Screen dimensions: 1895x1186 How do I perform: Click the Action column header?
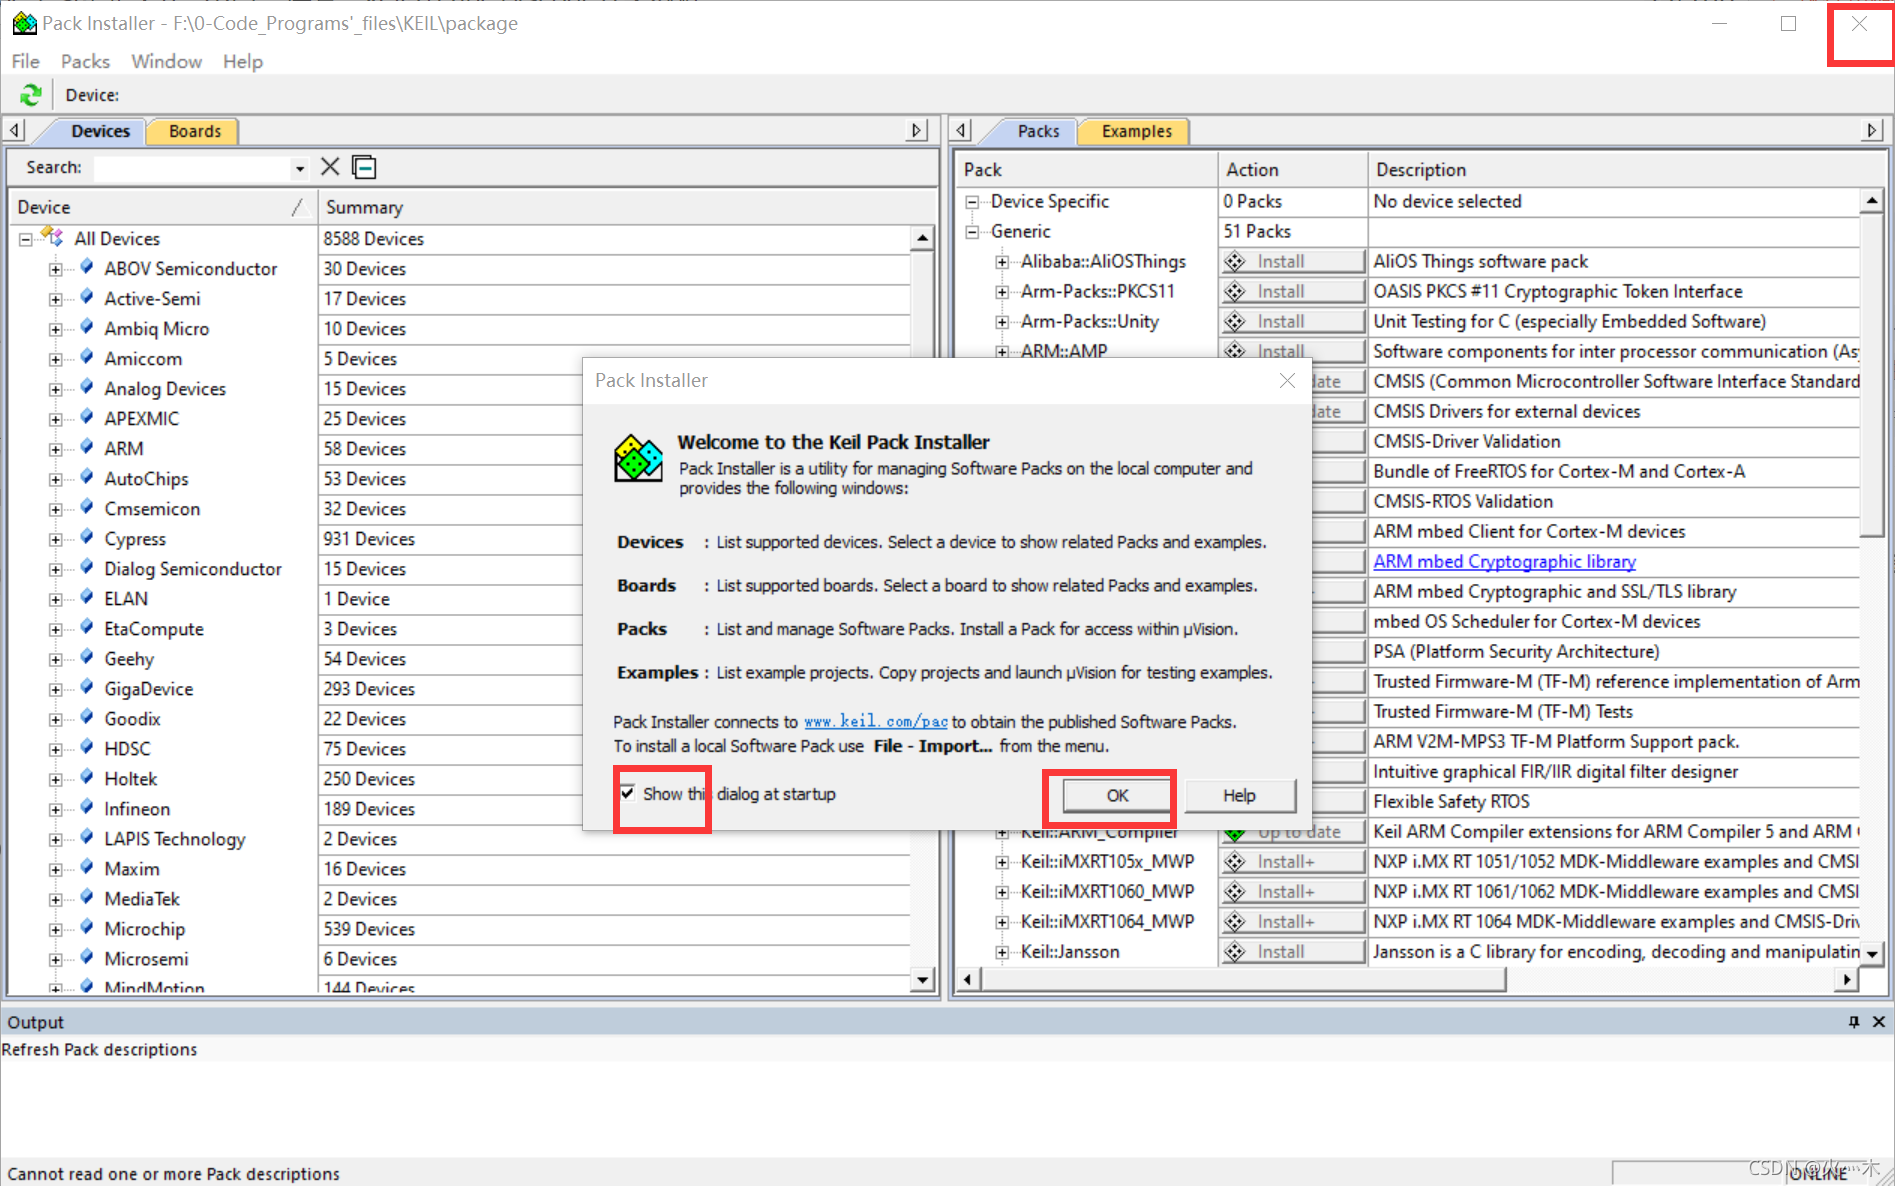click(x=1292, y=170)
